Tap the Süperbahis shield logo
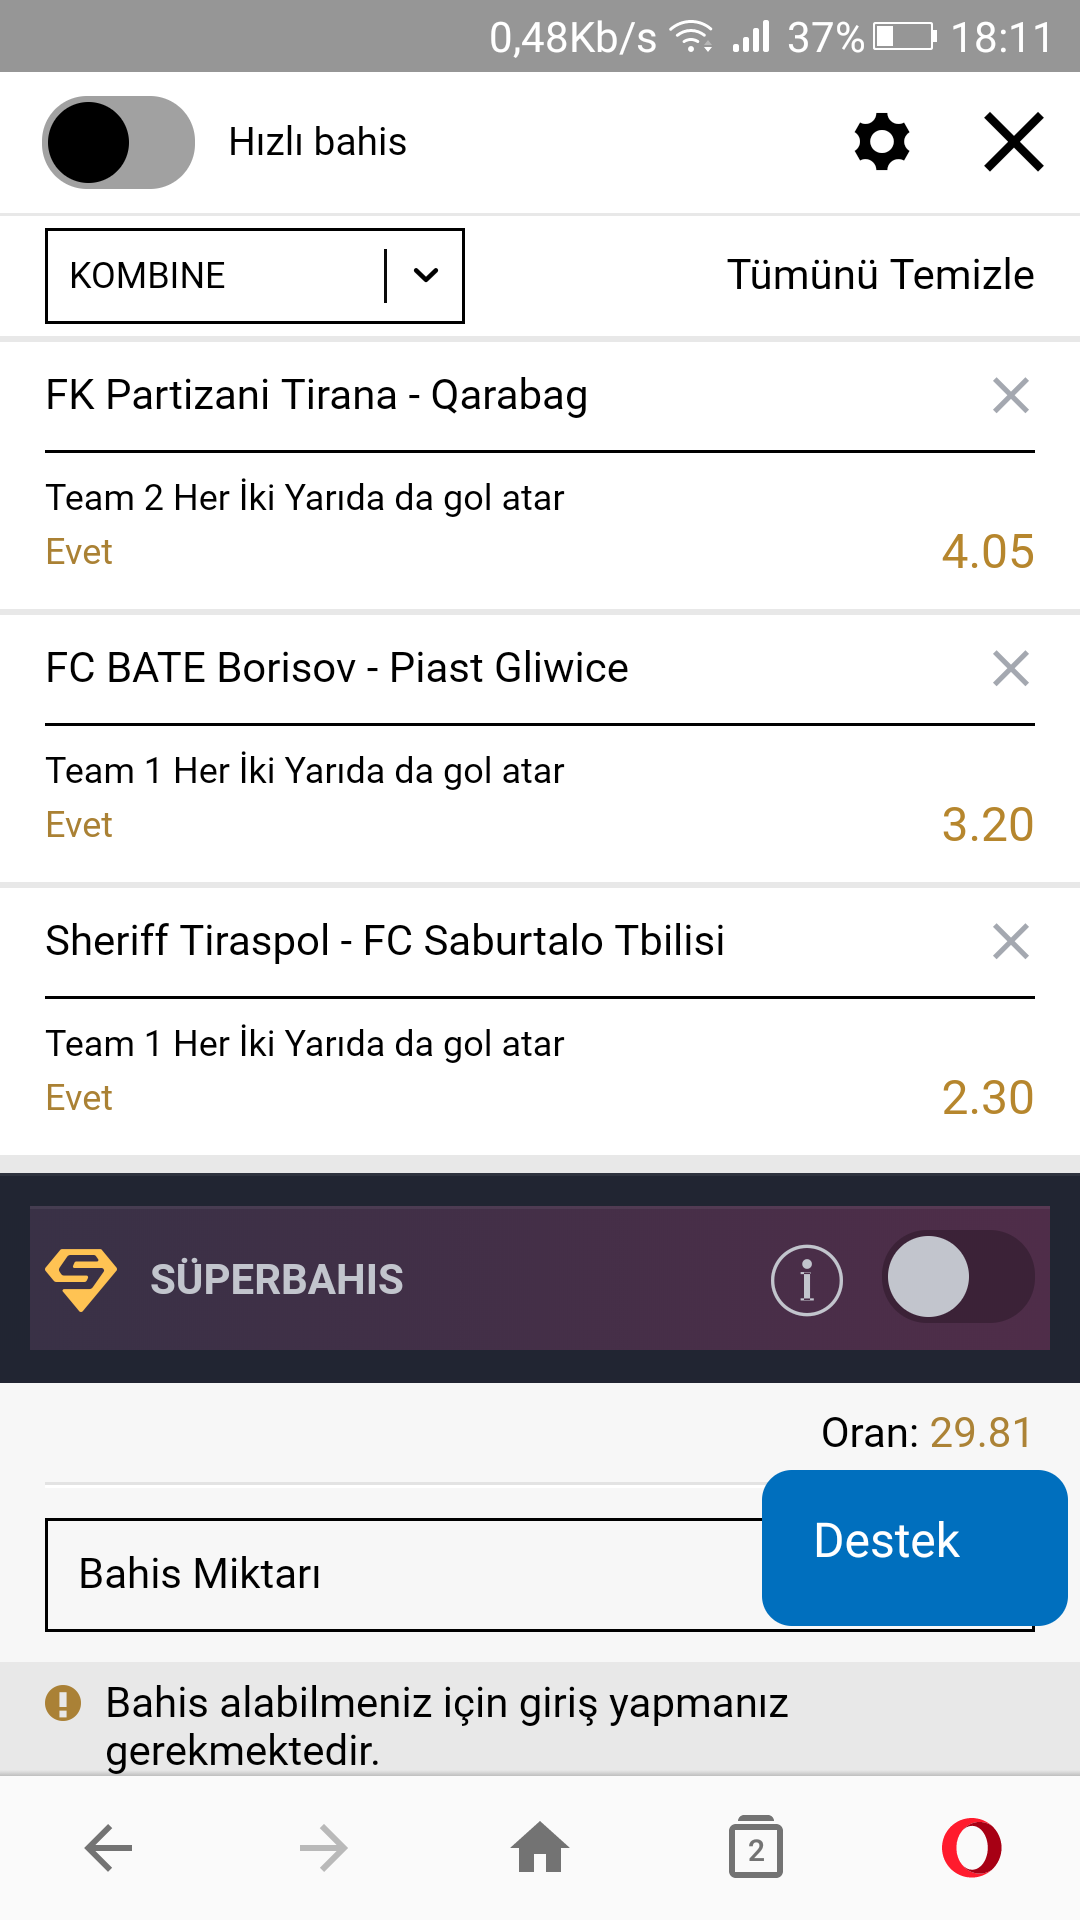Screen dimensions: 1080x1920 (81, 1280)
